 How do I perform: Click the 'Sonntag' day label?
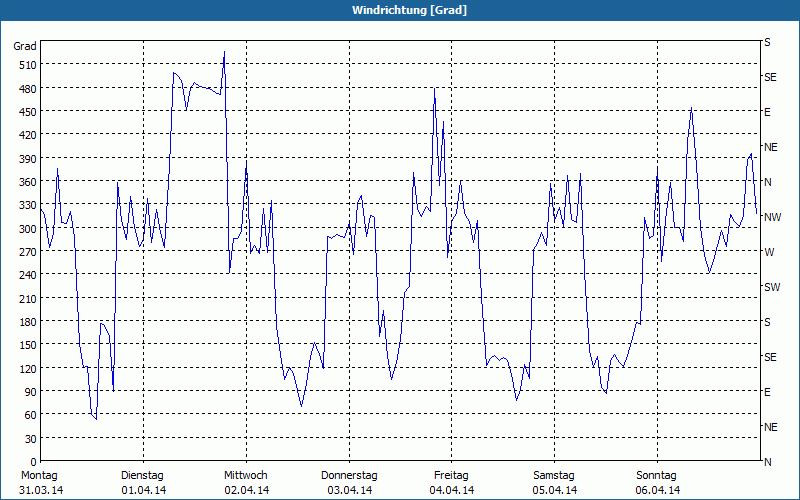point(657,476)
